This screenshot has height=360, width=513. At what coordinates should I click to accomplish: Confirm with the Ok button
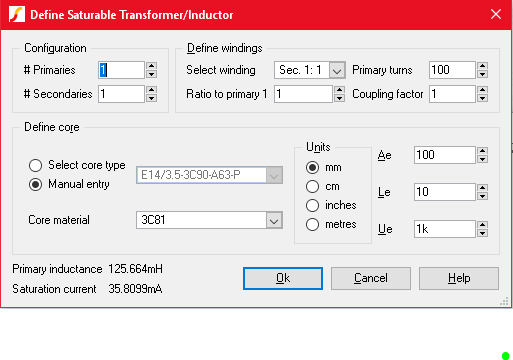pos(283,278)
